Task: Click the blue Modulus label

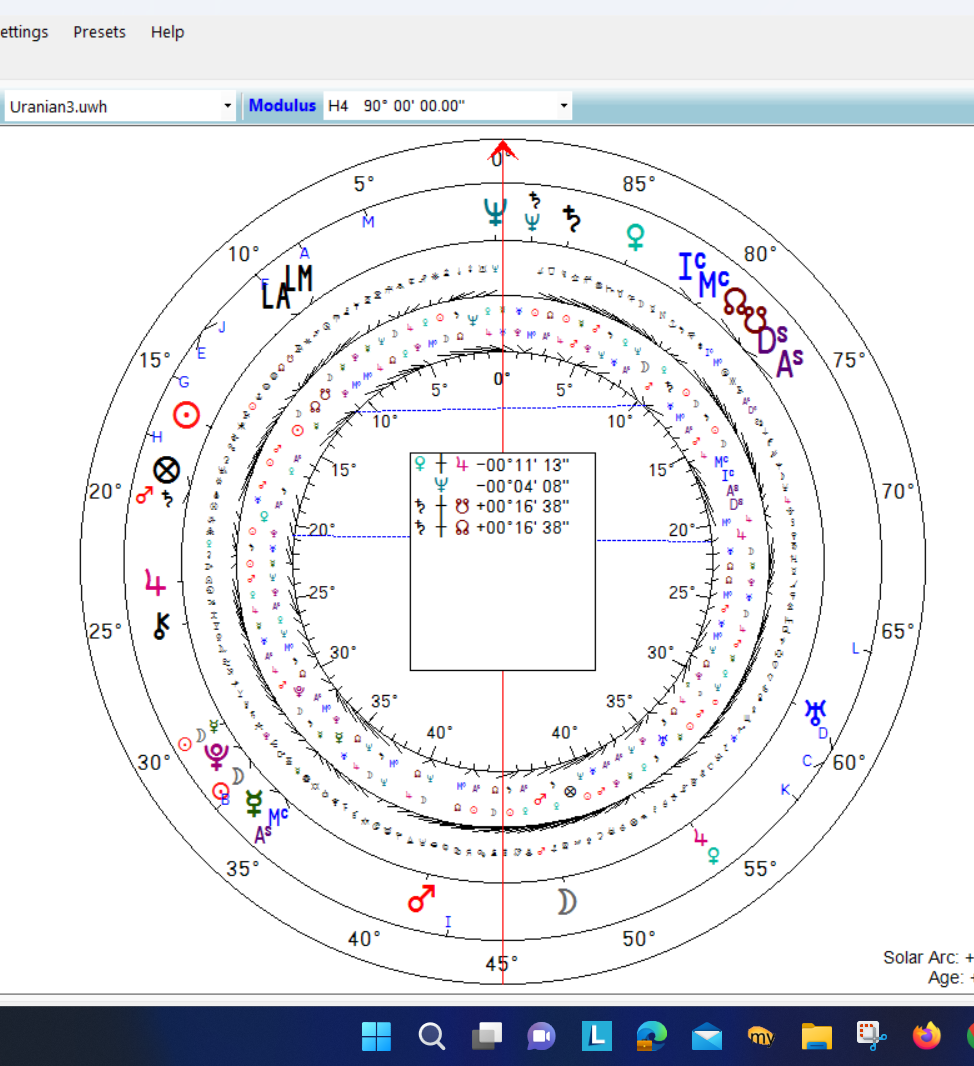Action: click(x=282, y=106)
